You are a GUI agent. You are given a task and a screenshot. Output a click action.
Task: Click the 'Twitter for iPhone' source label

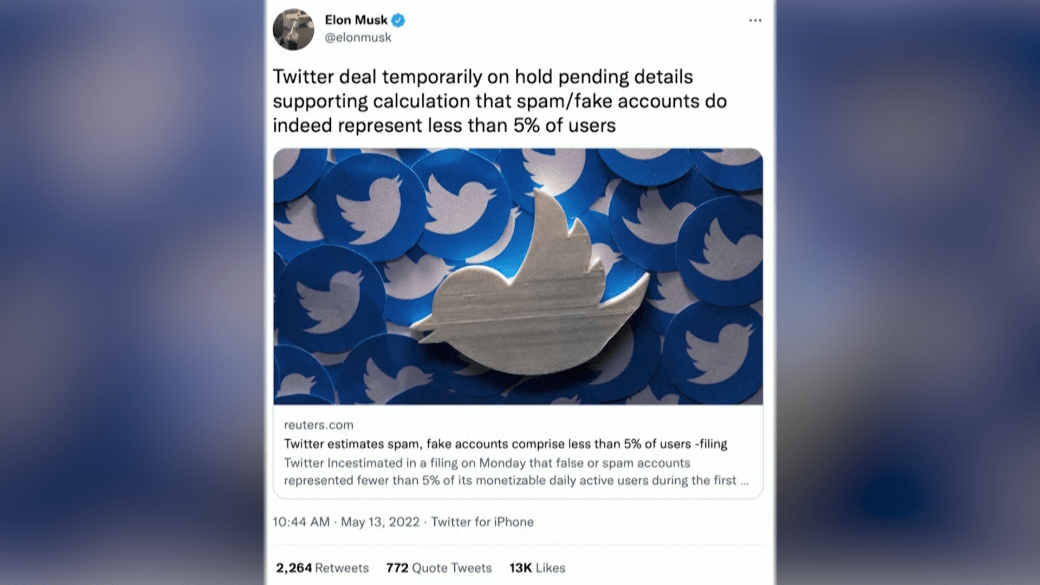tap(482, 522)
